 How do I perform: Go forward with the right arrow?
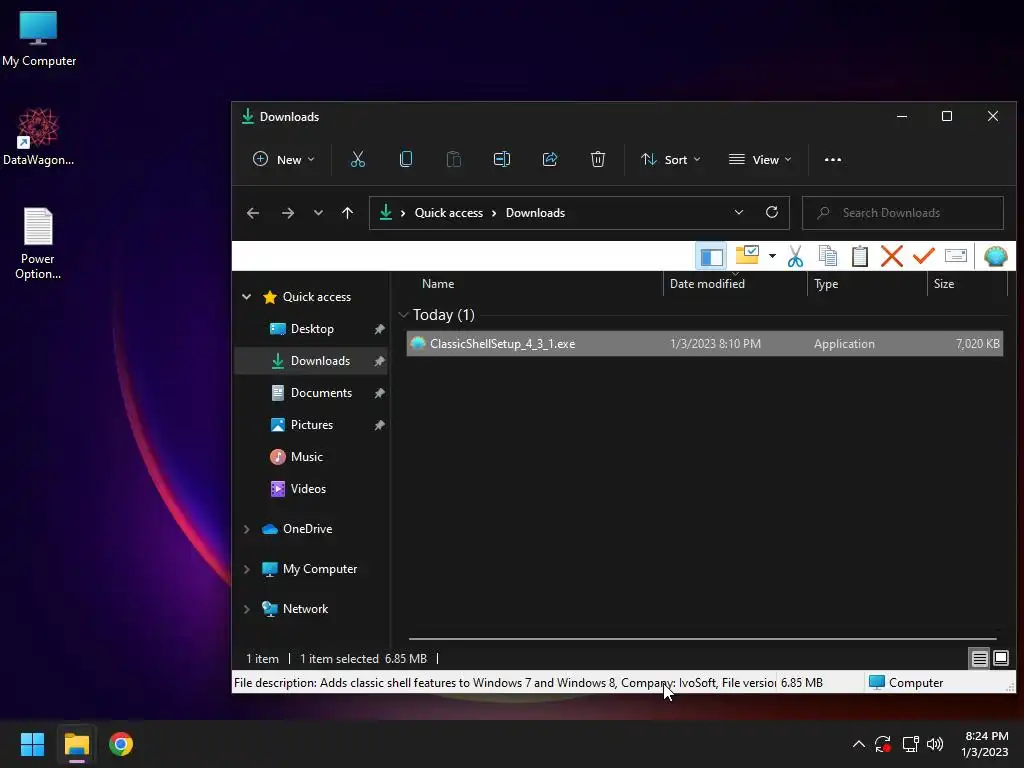point(287,213)
